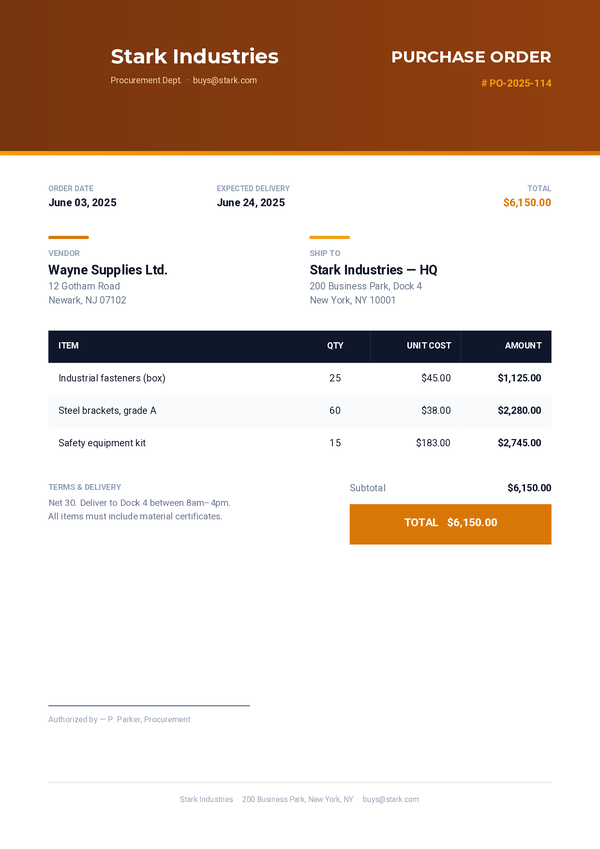Click the PURCHASE ORDER heading
The width and height of the screenshot is (600, 849).
(471, 57)
